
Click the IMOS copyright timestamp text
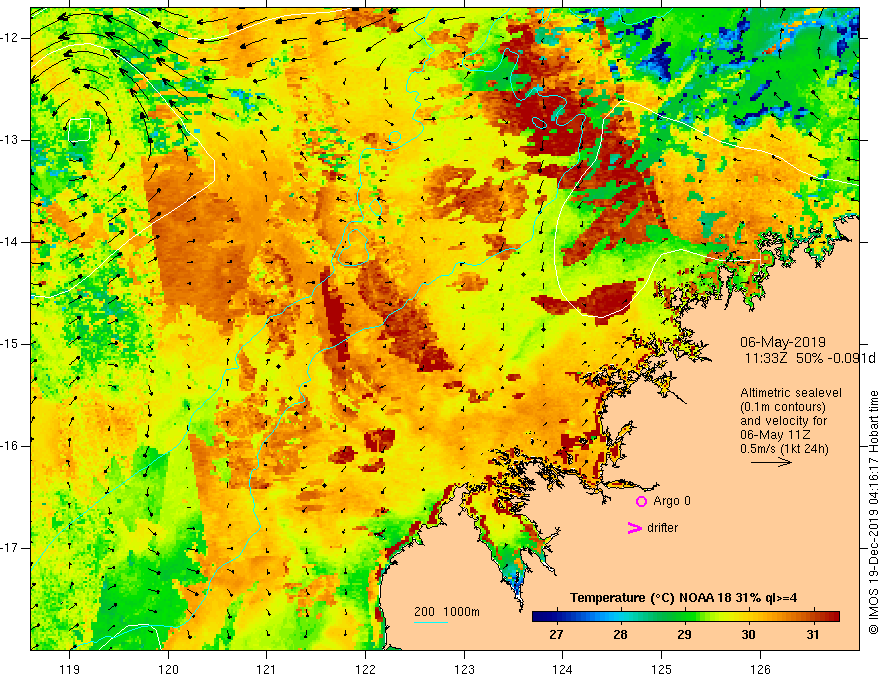pyautogui.click(x=873, y=513)
